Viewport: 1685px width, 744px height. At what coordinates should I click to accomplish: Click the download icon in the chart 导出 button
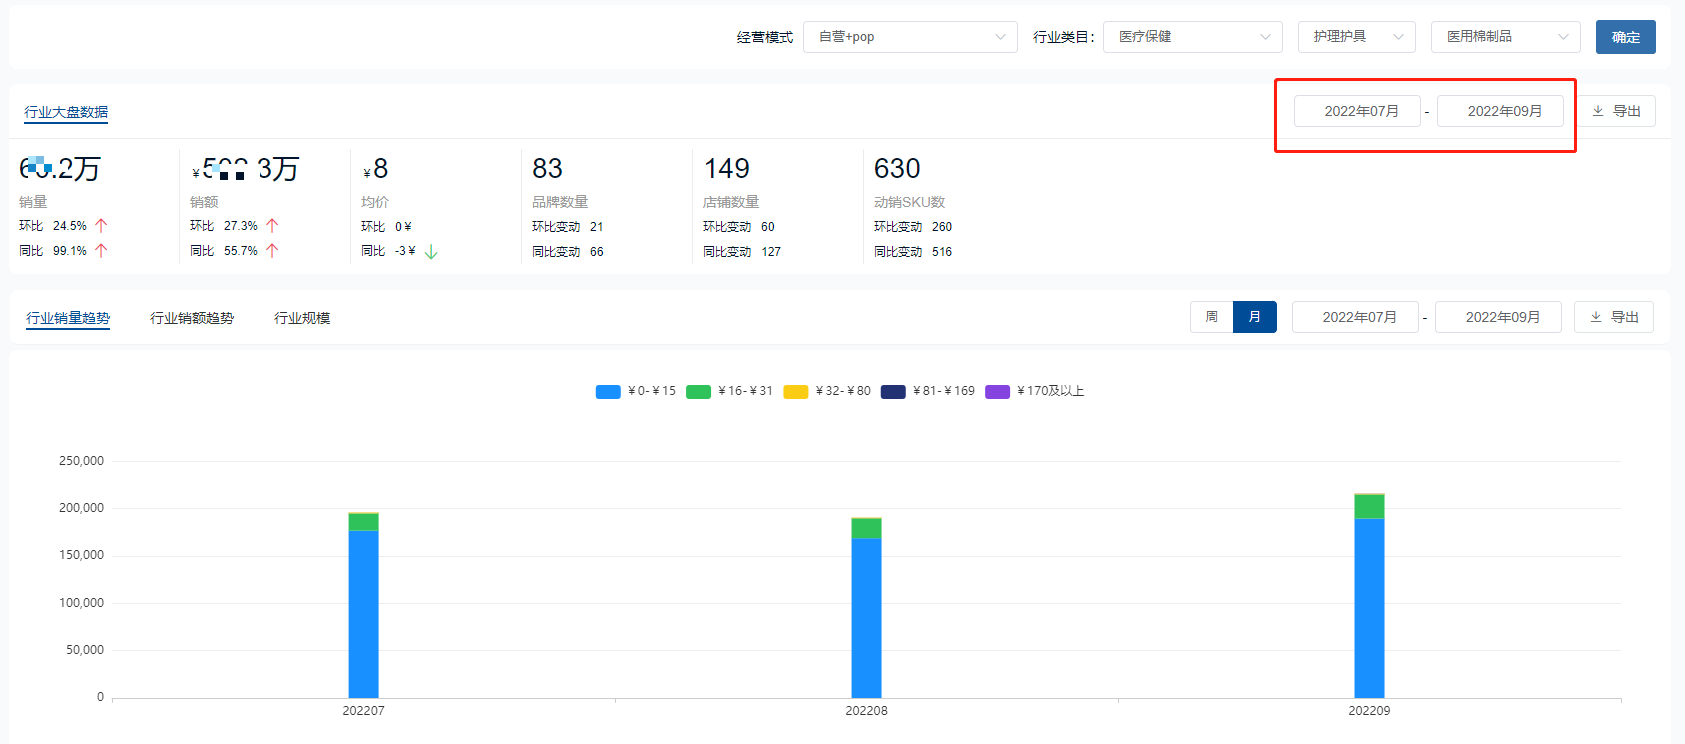1596,317
